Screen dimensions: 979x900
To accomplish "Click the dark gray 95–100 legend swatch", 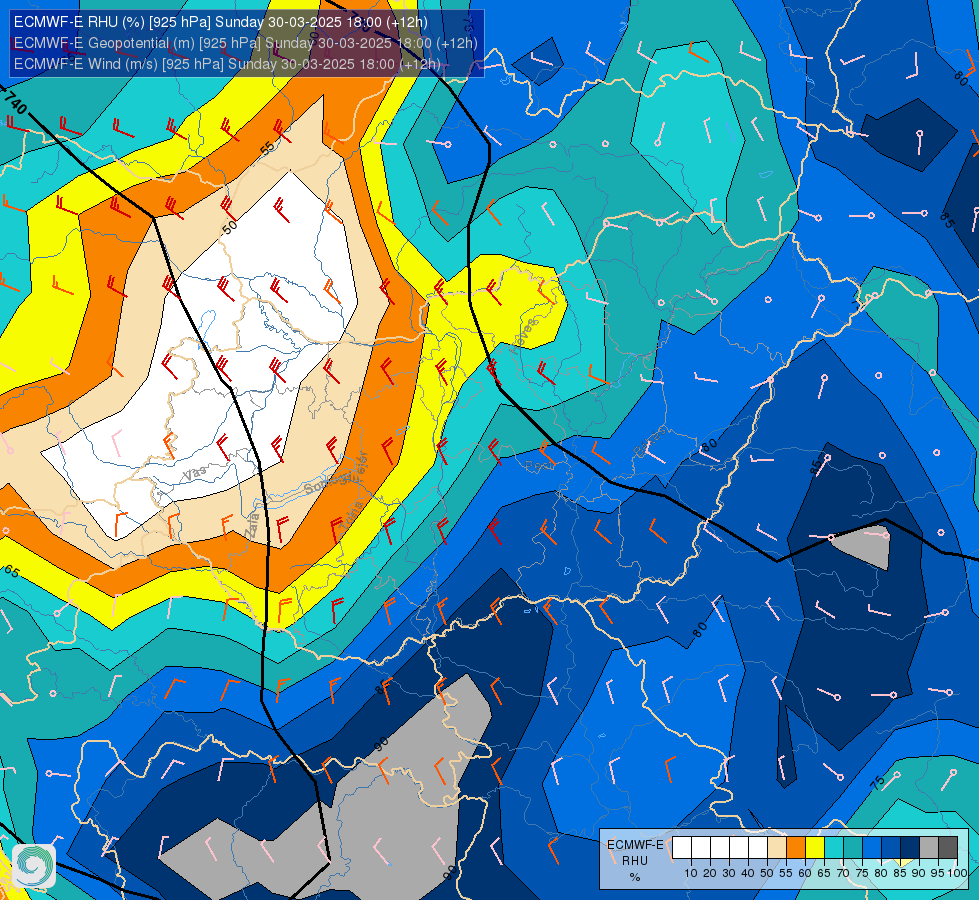I will 948,848.
